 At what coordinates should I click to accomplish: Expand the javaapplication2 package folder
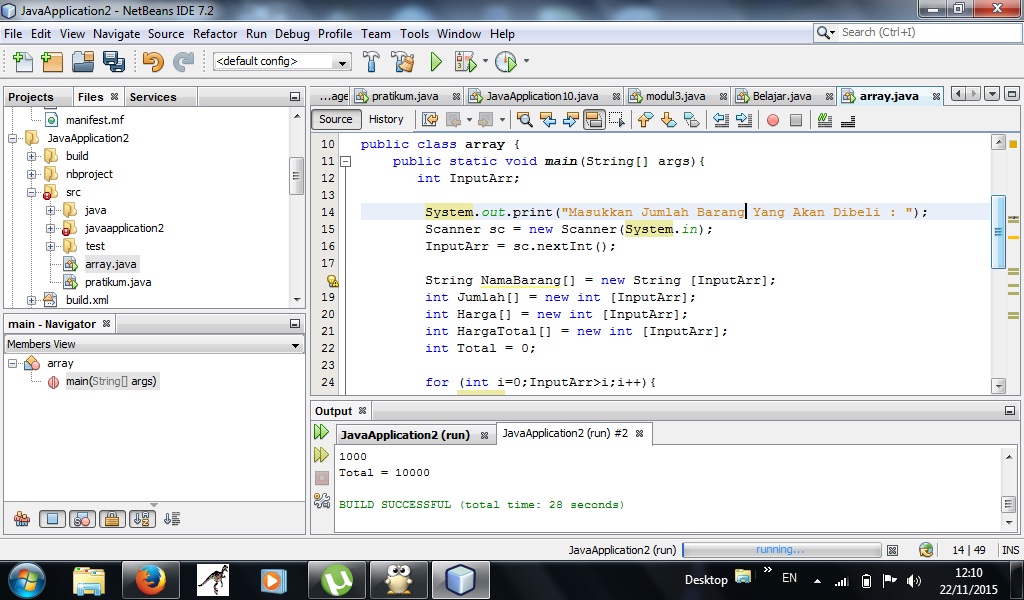50,229
